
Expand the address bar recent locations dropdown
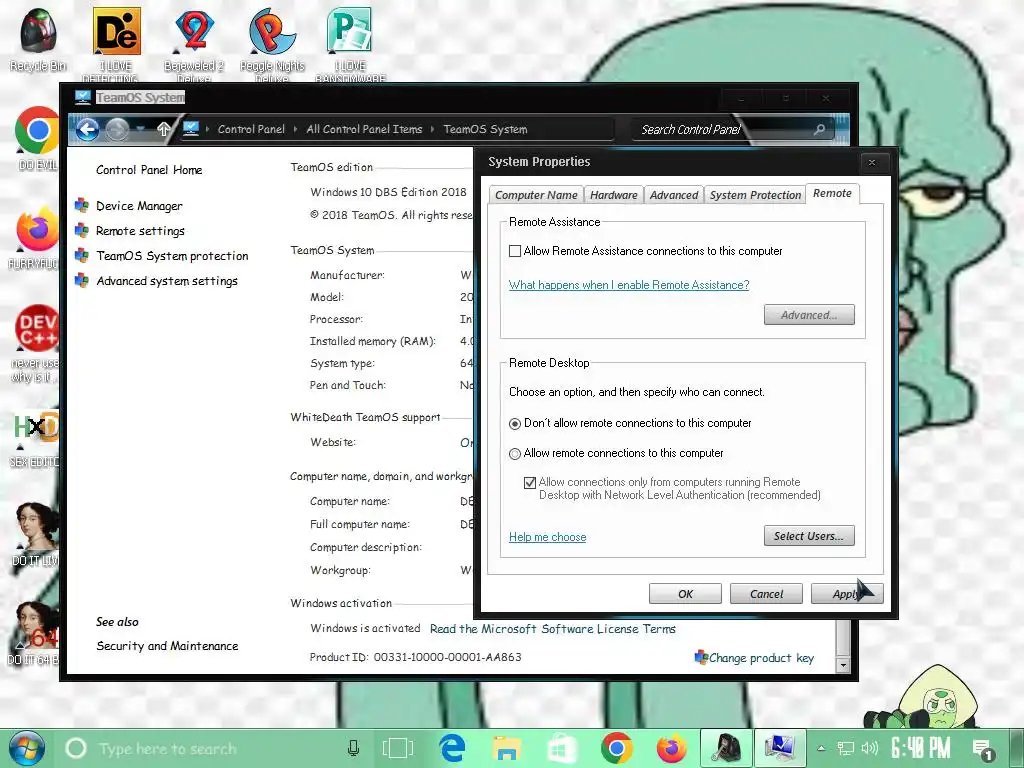point(141,129)
